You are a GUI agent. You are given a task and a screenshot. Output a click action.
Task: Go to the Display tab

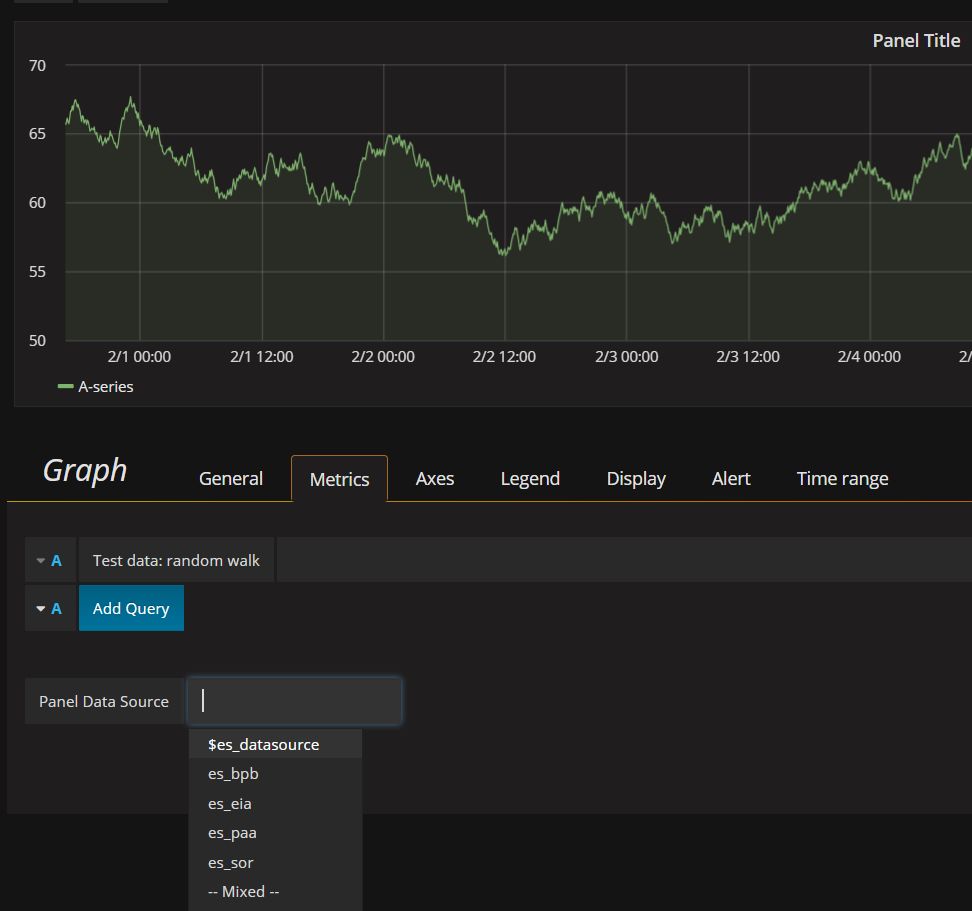[636, 478]
